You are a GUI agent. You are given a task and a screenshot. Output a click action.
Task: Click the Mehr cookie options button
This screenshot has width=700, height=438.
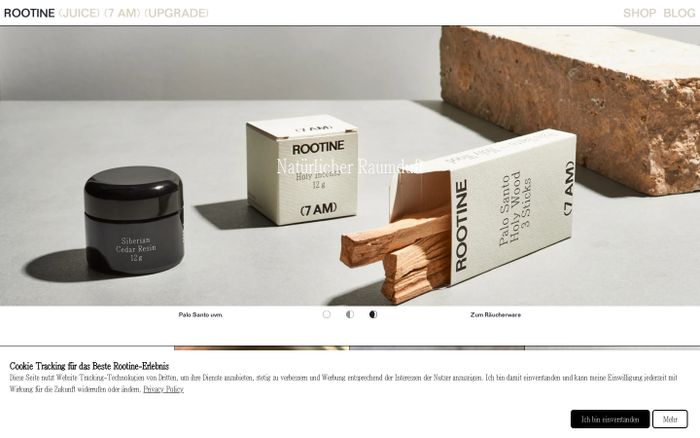coord(670,419)
